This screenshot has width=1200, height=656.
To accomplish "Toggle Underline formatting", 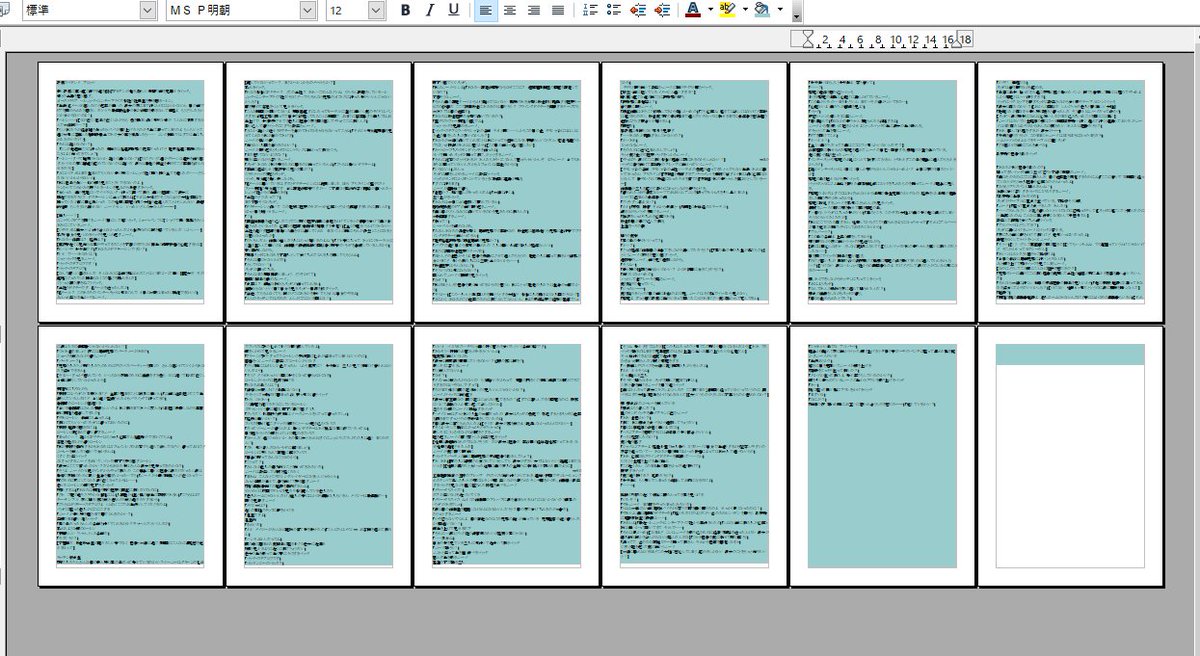I will [454, 10].
